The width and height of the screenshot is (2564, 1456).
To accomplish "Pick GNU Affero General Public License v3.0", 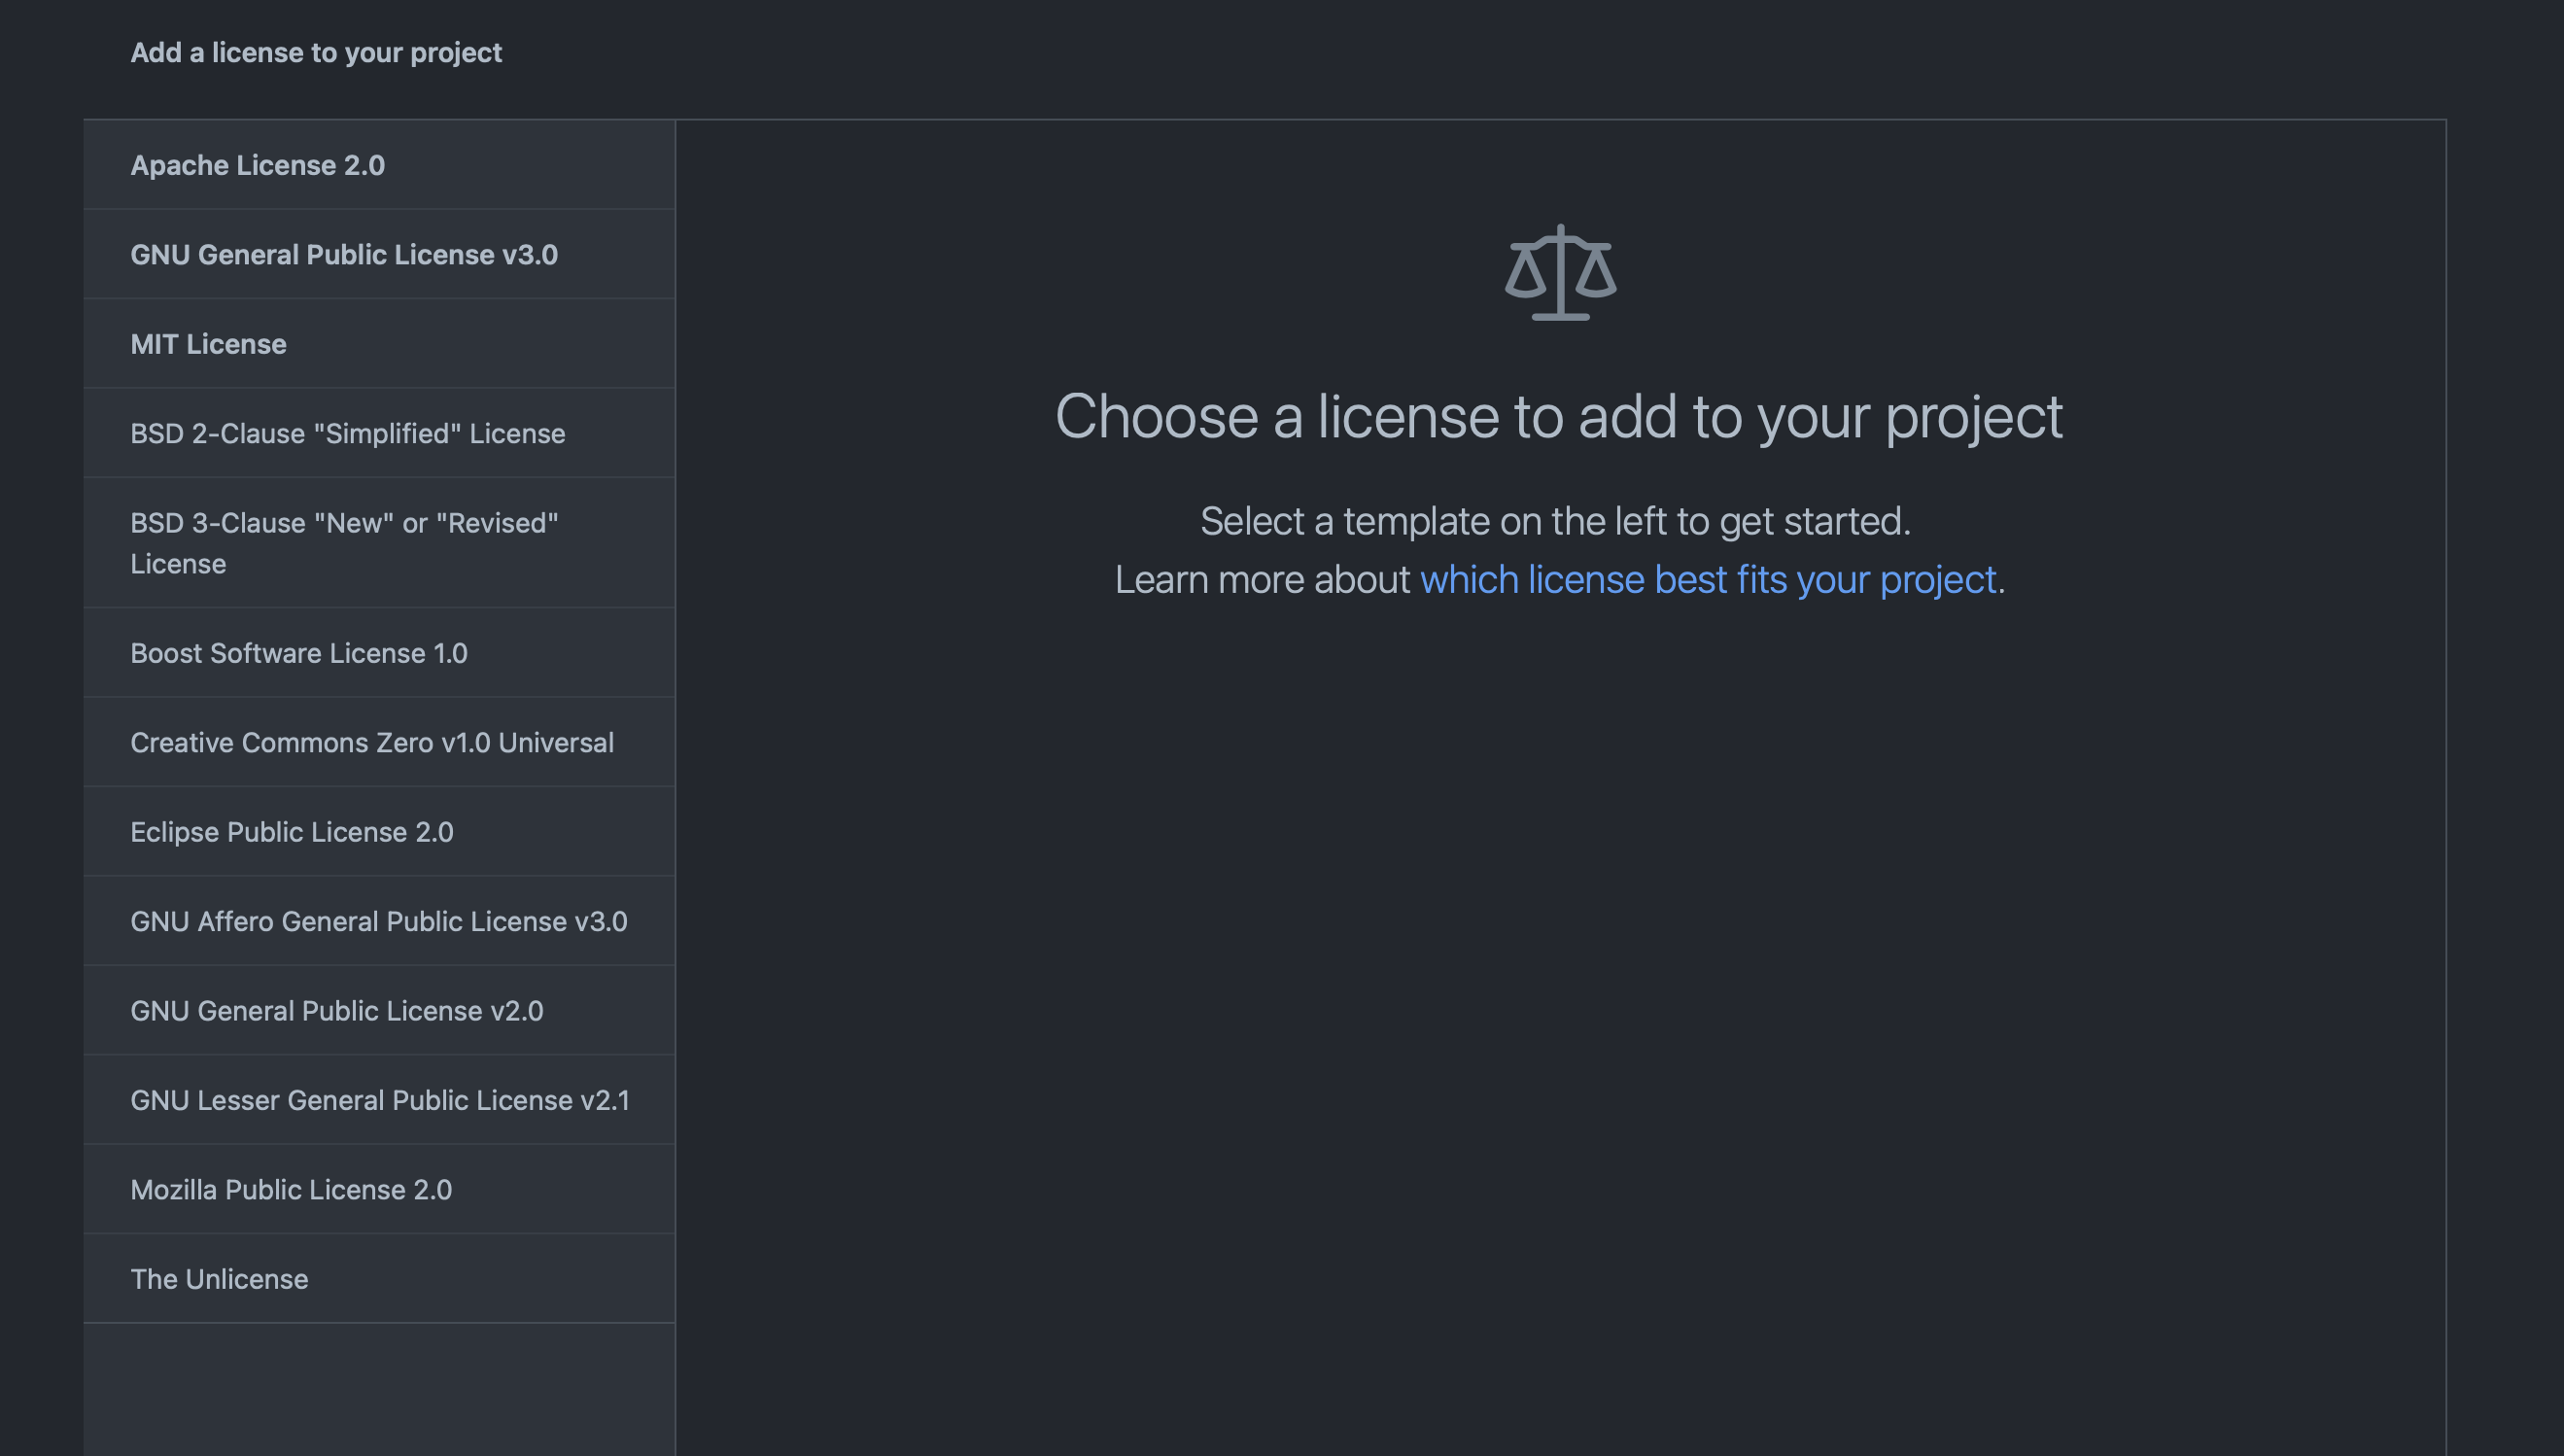I will [x=378, y=921].
